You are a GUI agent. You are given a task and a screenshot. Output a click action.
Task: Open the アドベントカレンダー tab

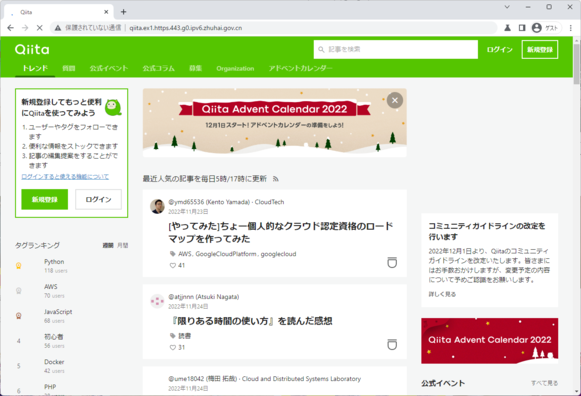301,69
